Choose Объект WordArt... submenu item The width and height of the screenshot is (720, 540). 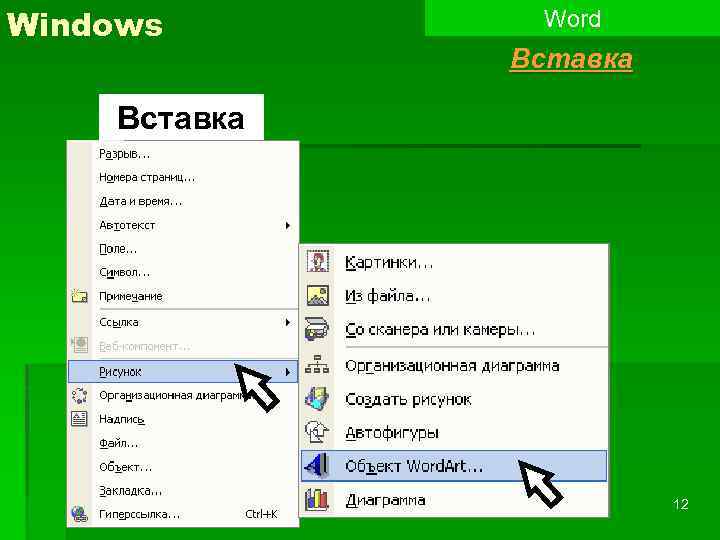coord(454,466)
